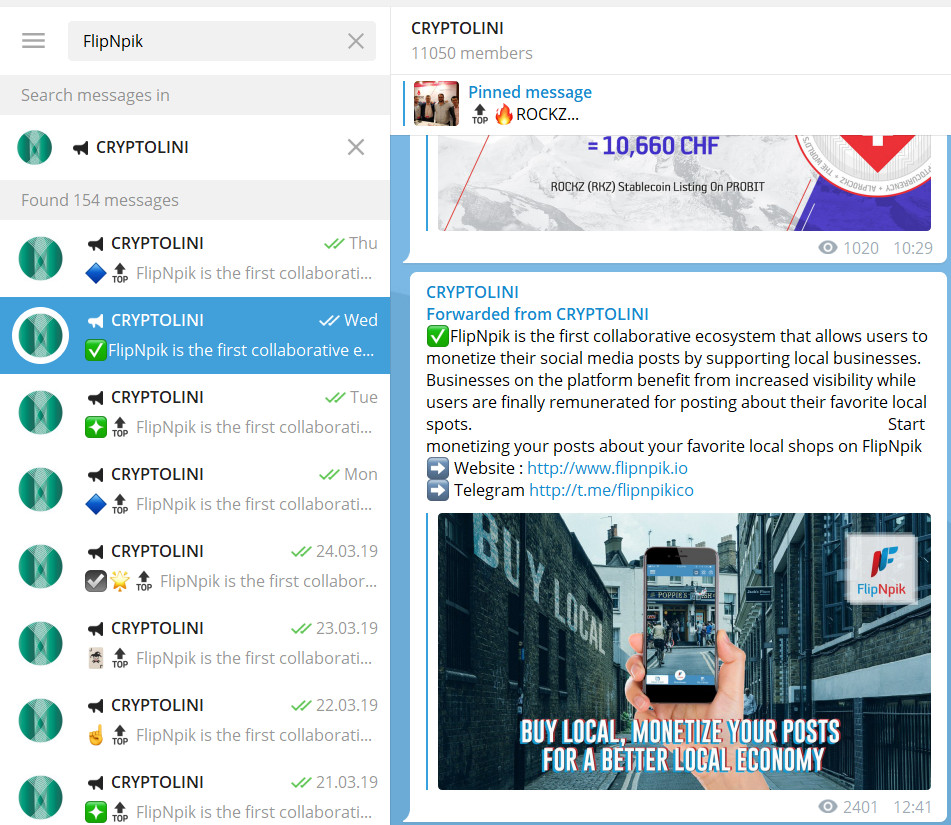The height and width of the screenshot is (825, 951).
Task: Click the avatar of the Tue result
Action: coord(41,412)
